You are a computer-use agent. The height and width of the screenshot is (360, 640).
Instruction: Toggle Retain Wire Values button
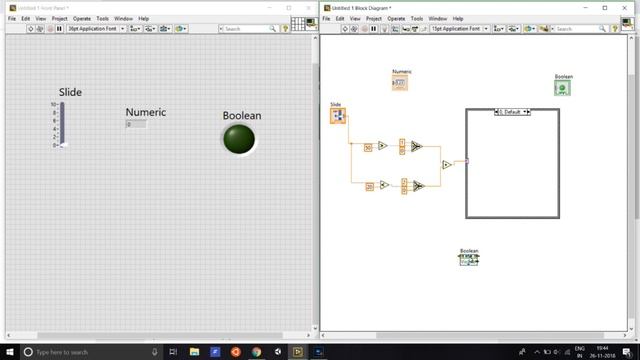click(x=395, y=29)
